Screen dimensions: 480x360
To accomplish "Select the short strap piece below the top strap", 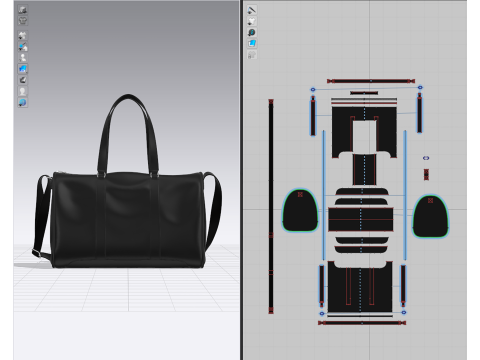I will [364, 93].
